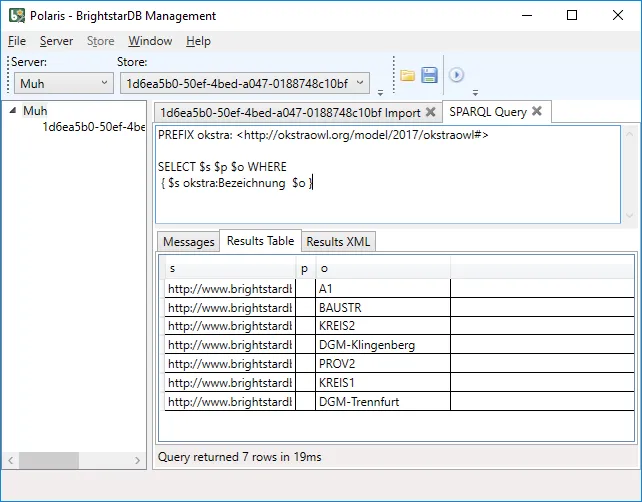The image size is (642, 502).
Task: Open the Server menu
Action: tap(56, 41)
